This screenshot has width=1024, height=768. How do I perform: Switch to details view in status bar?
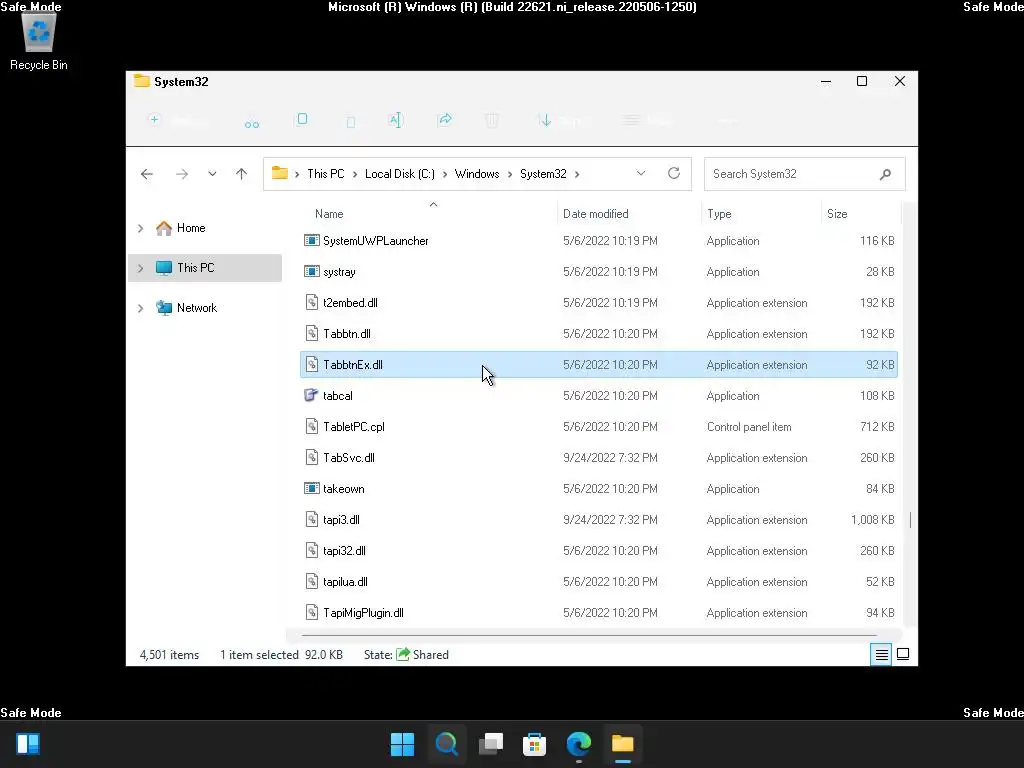pos(881,654)
